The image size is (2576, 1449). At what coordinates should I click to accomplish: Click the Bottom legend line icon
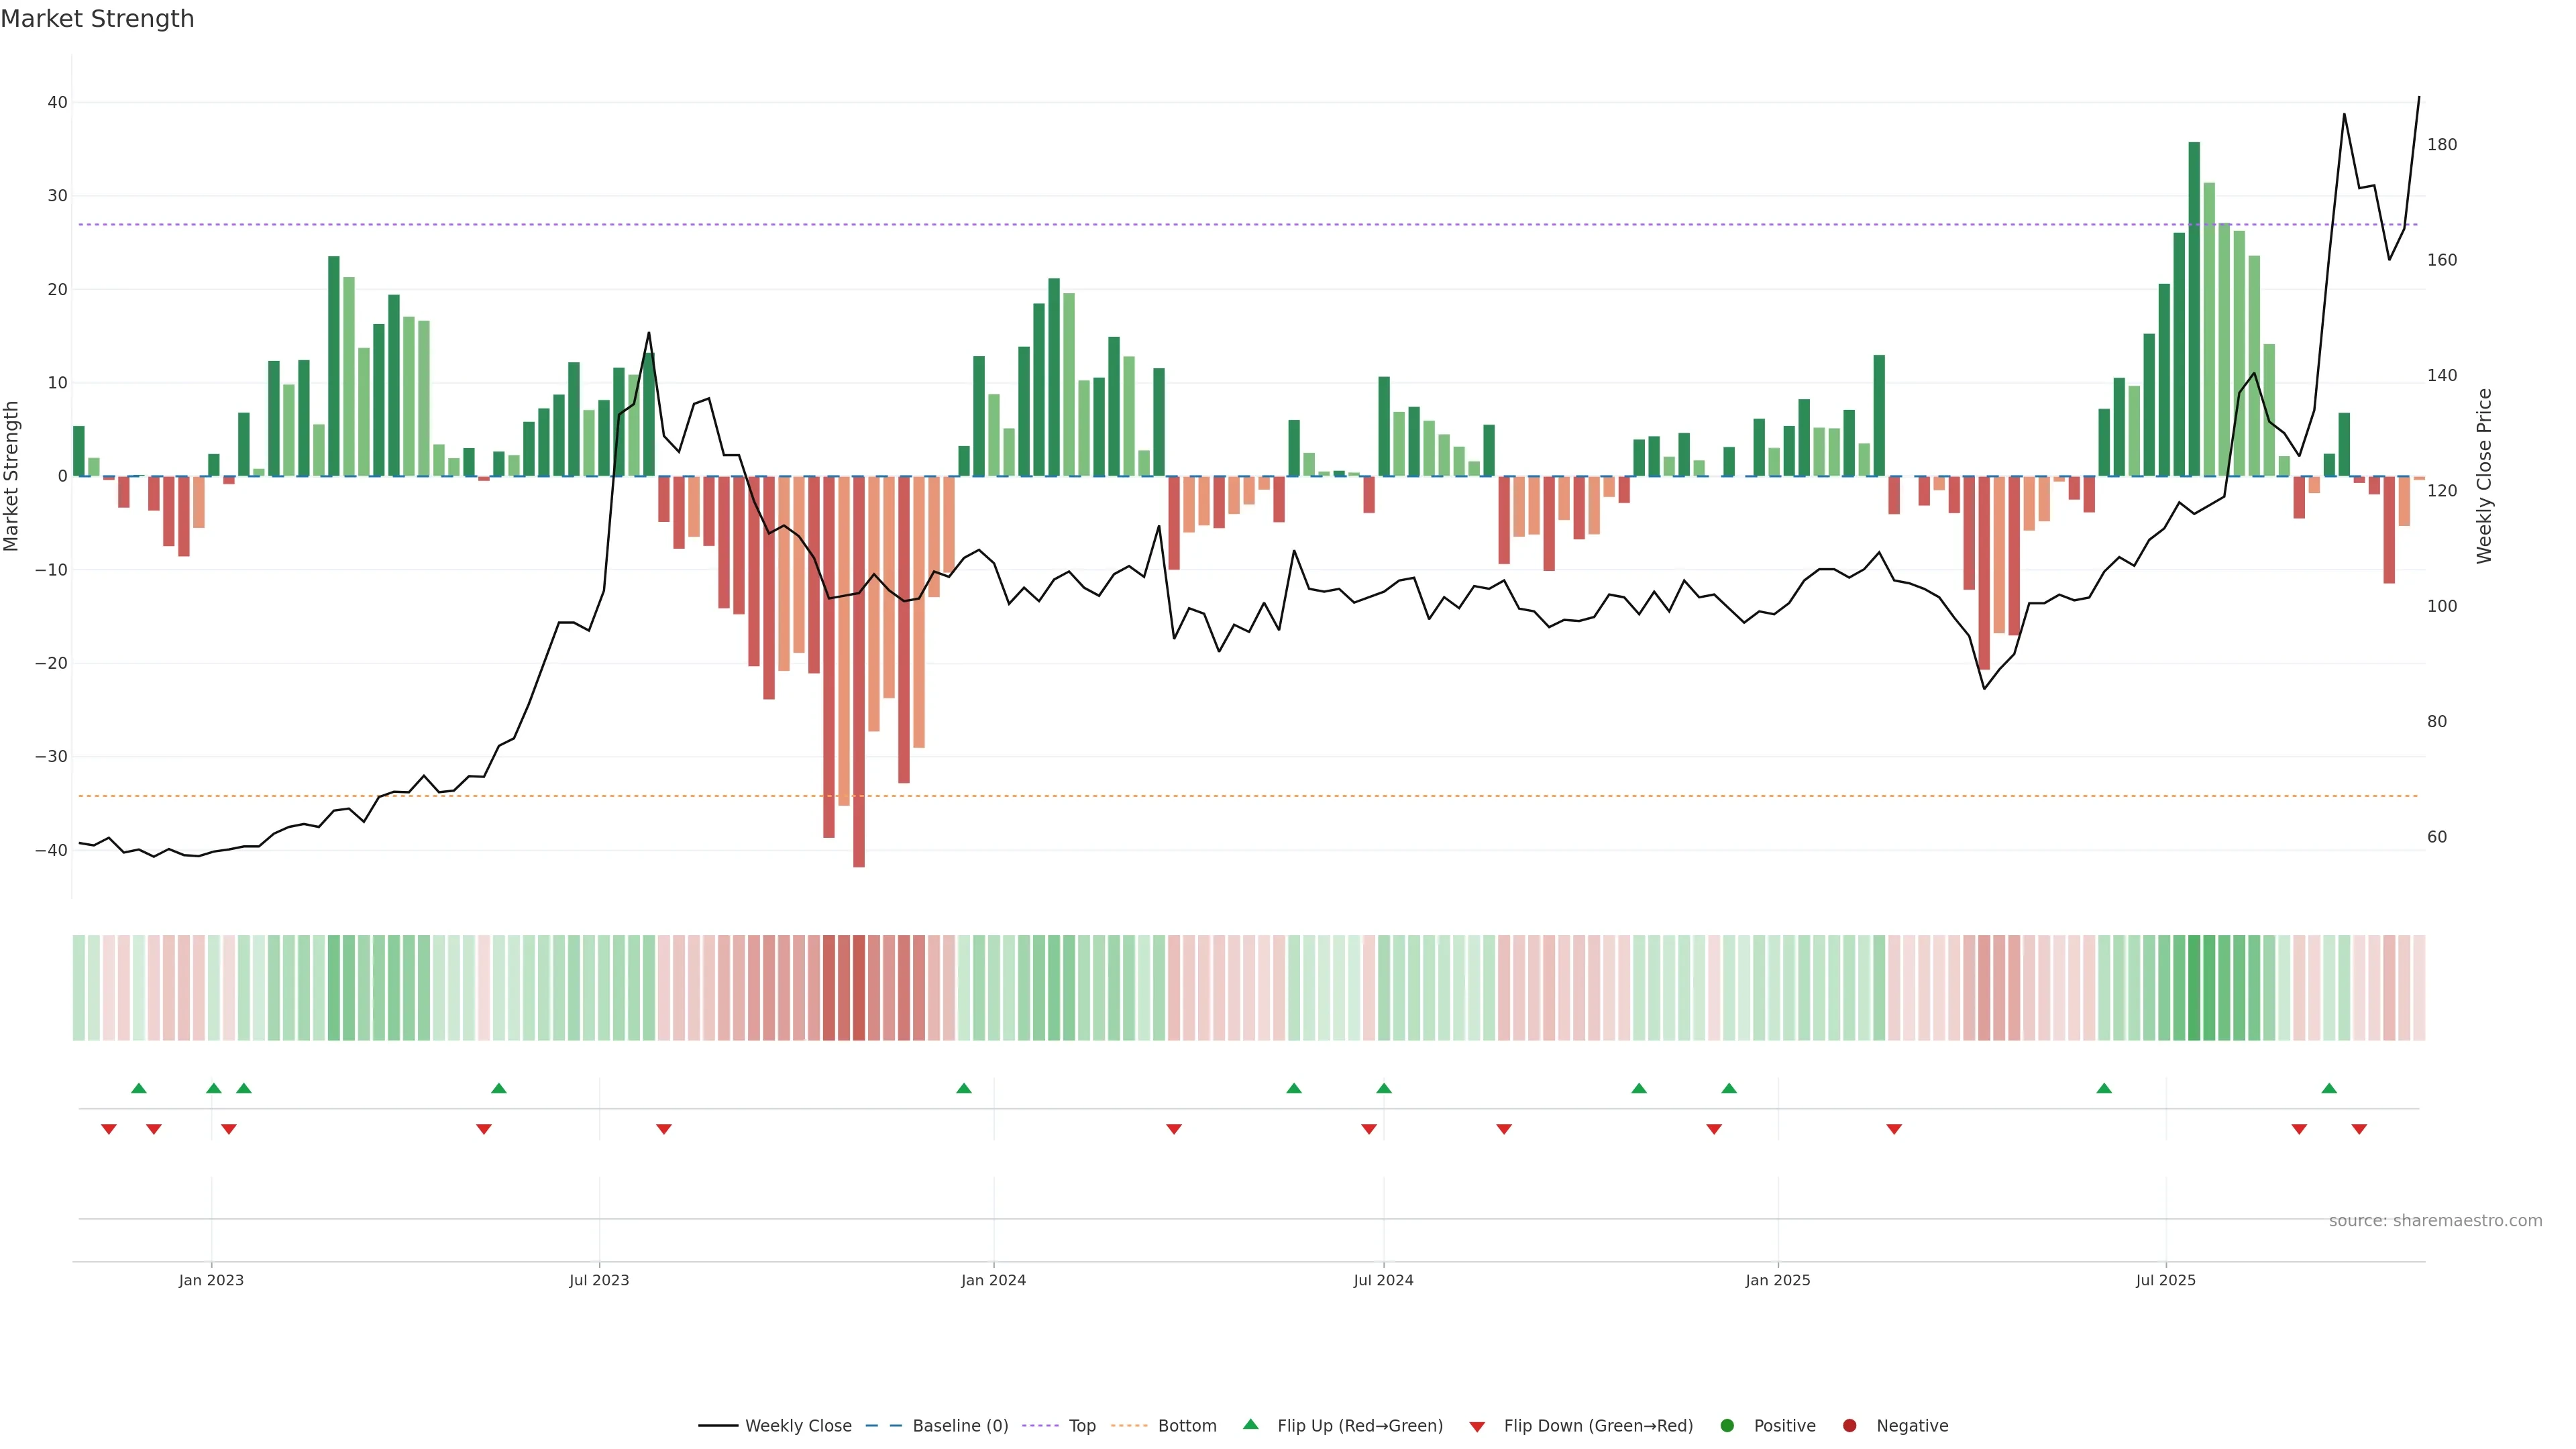click(x=1129, y=1426)
